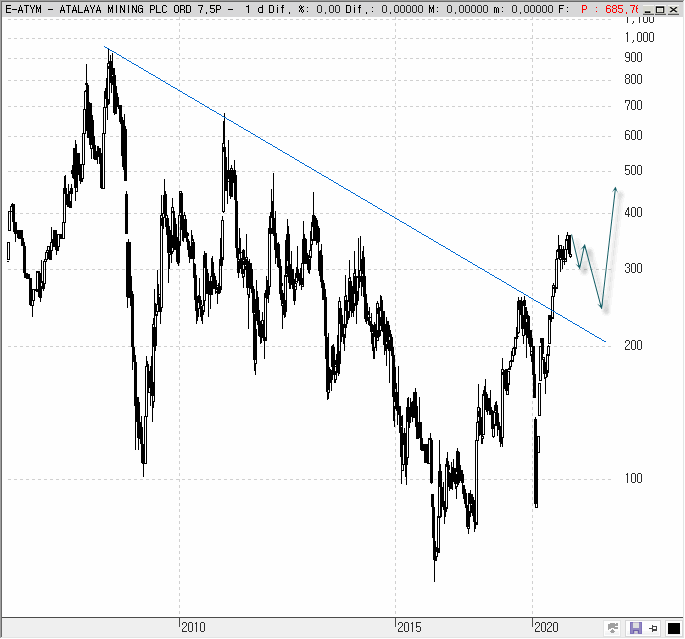Click the 2020 label on the time axis

coord(547,628)
